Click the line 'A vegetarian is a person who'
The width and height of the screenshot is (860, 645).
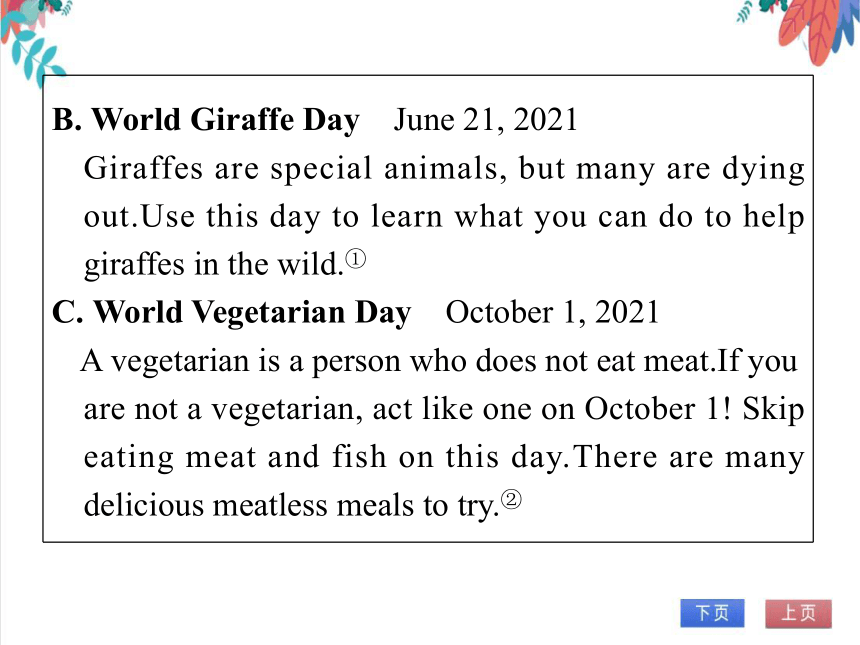[x=439, y=362]
